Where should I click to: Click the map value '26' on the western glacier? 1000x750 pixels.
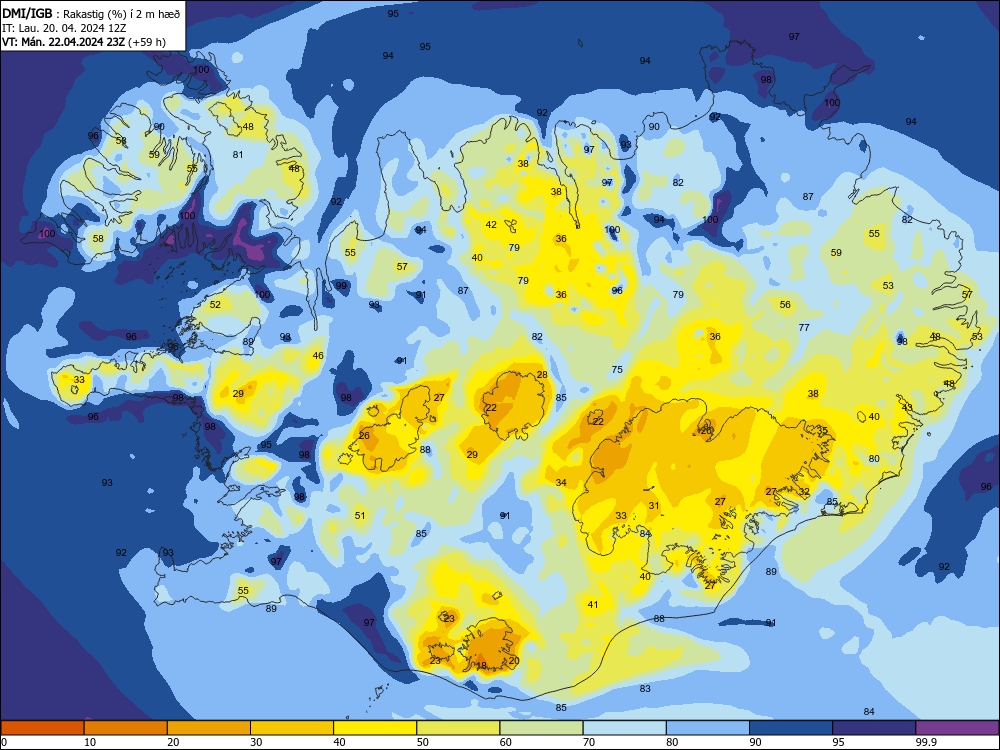(x=364, y=436)
